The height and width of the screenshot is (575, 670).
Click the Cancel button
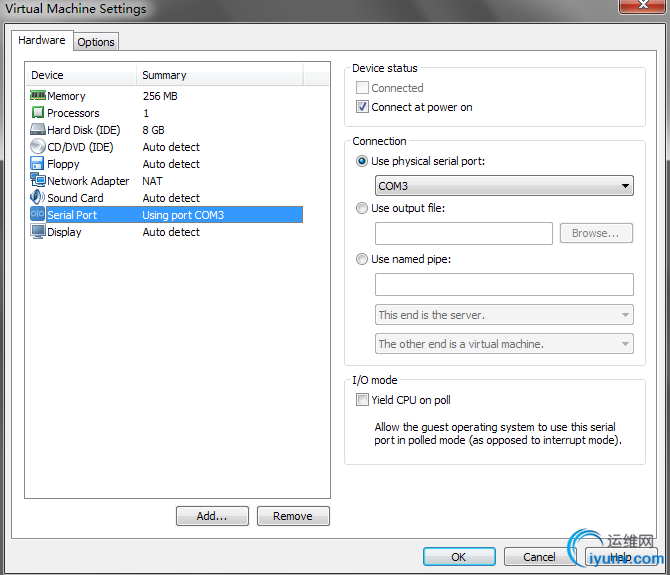point(540,557)
